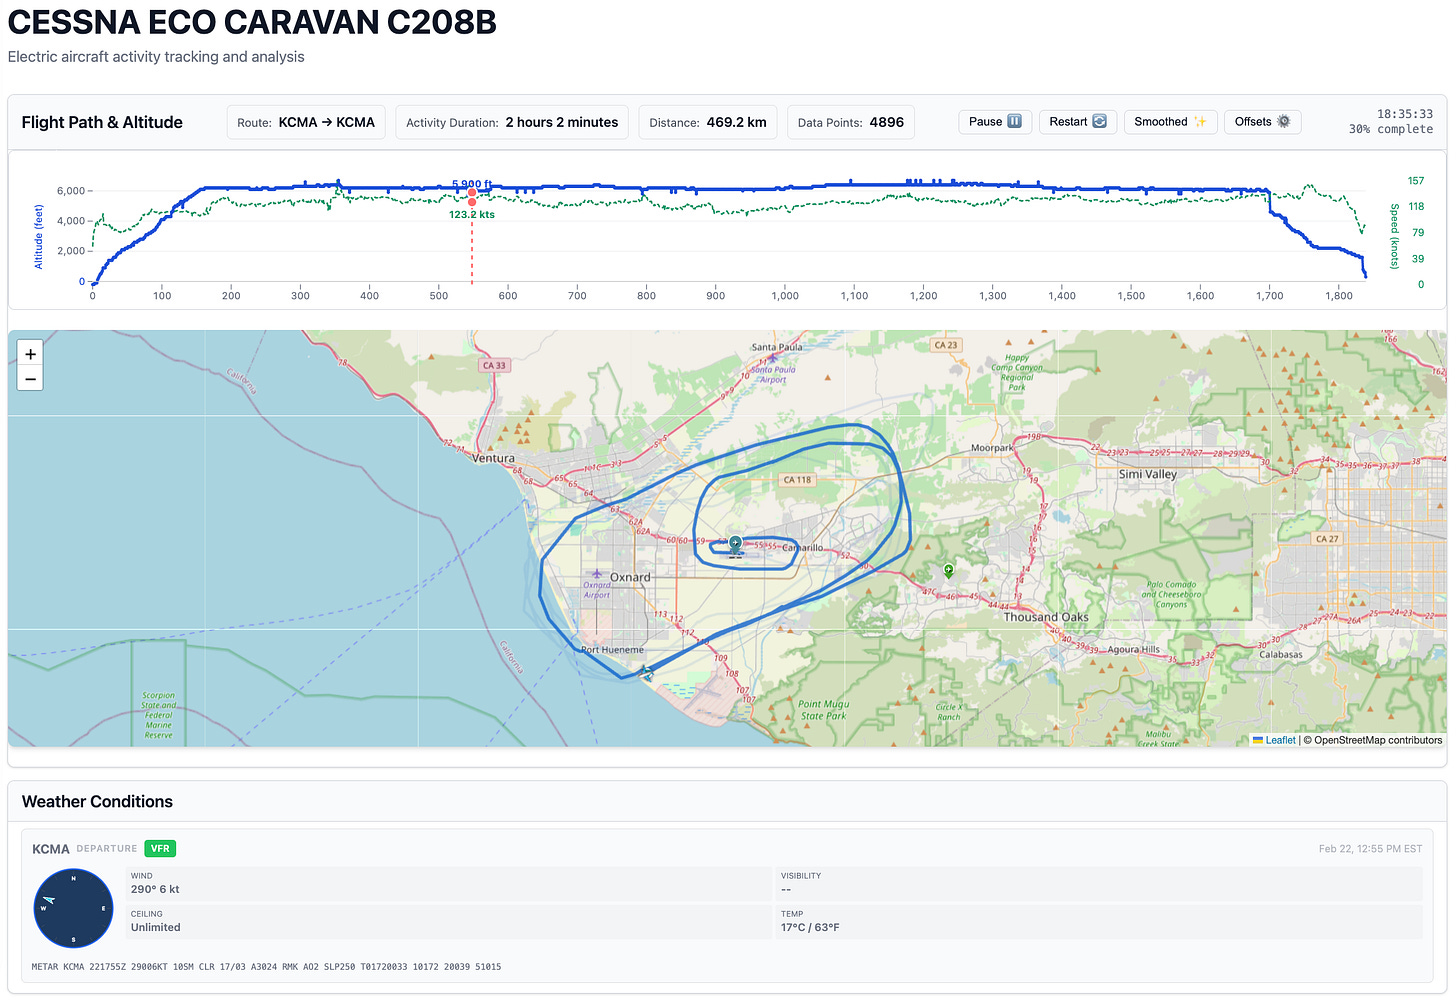This screenshot has height=1001, width=1456.
Task: Click the 5,900 ft altitude label
Action: (x=472, y=184)
